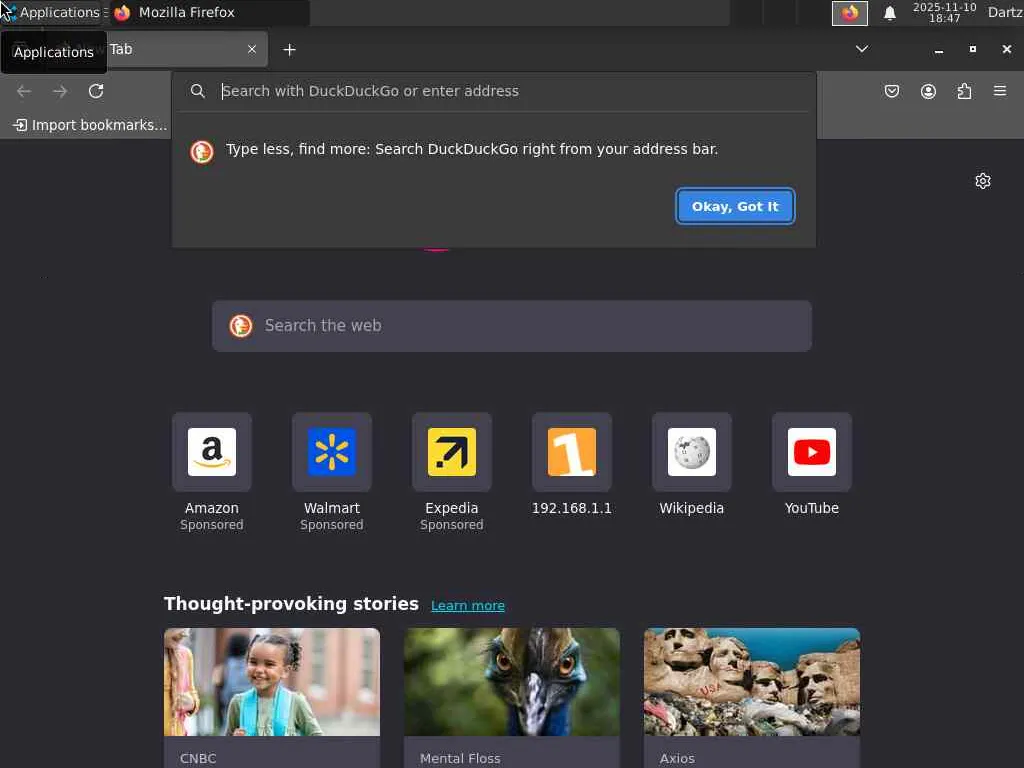Click the Firefox icon in system tray

850,13
